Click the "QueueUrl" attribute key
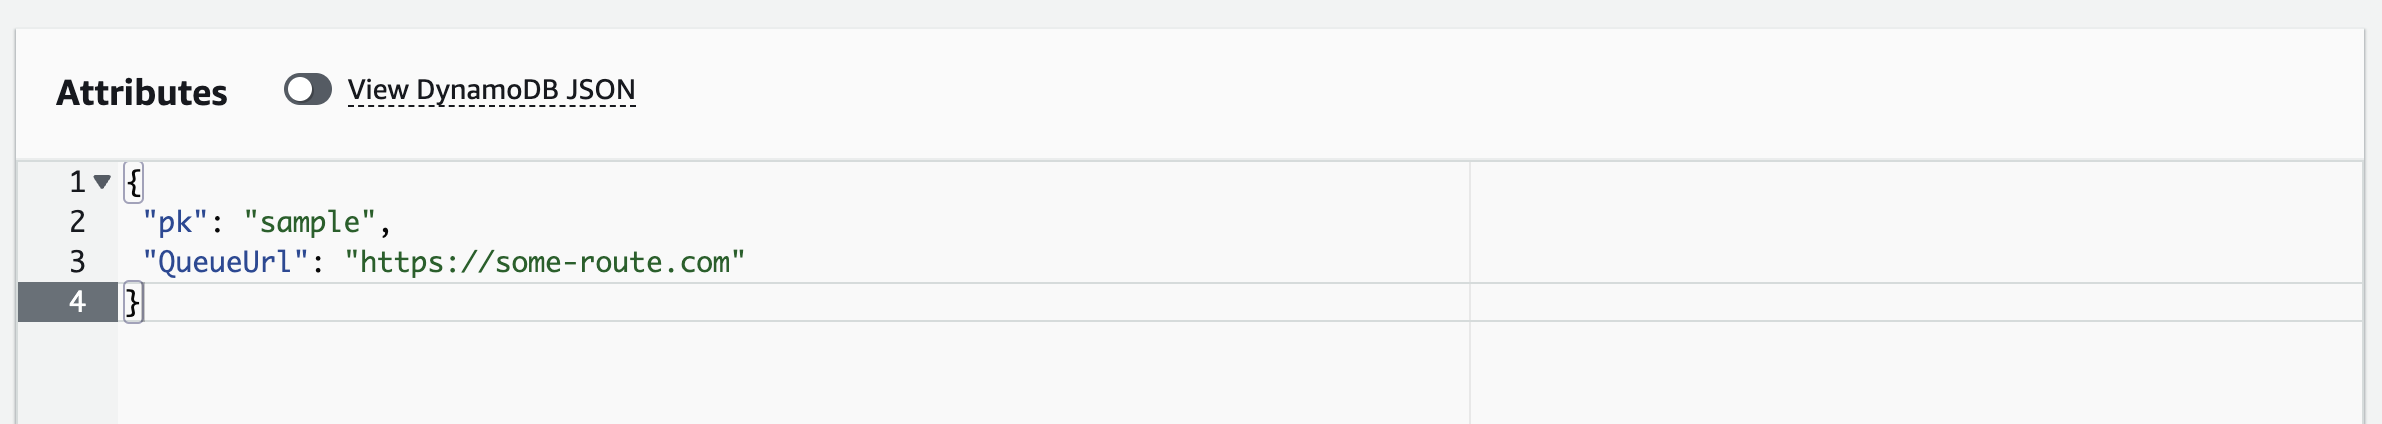2382x424 pixels. point(226,262)
